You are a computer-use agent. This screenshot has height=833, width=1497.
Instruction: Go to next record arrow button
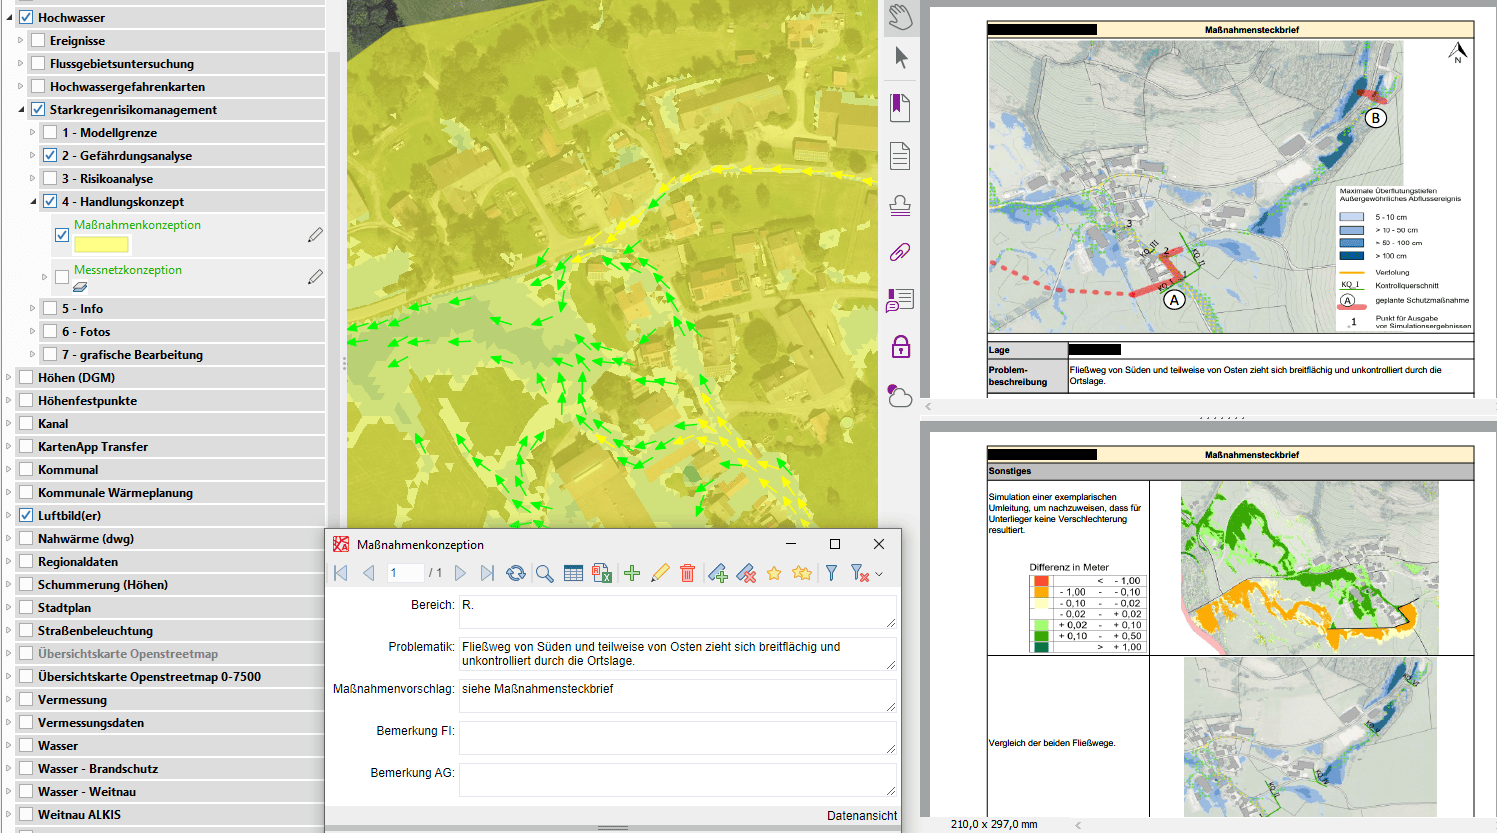point(461,573)
